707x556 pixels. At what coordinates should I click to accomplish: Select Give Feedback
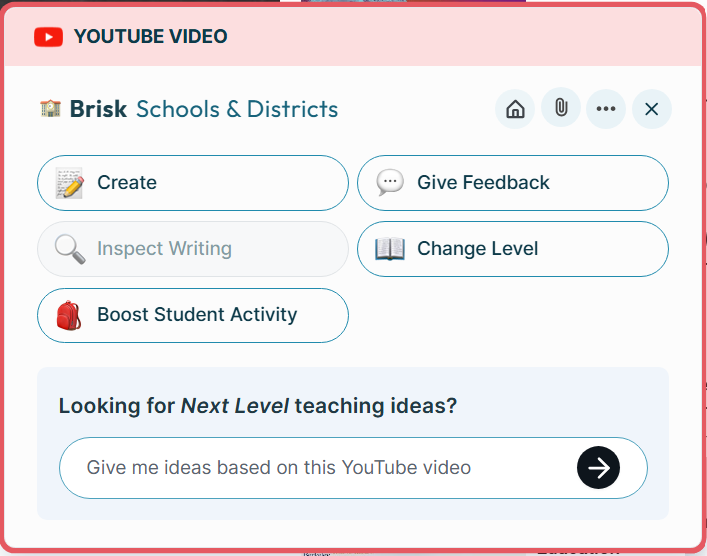(513, 183)
